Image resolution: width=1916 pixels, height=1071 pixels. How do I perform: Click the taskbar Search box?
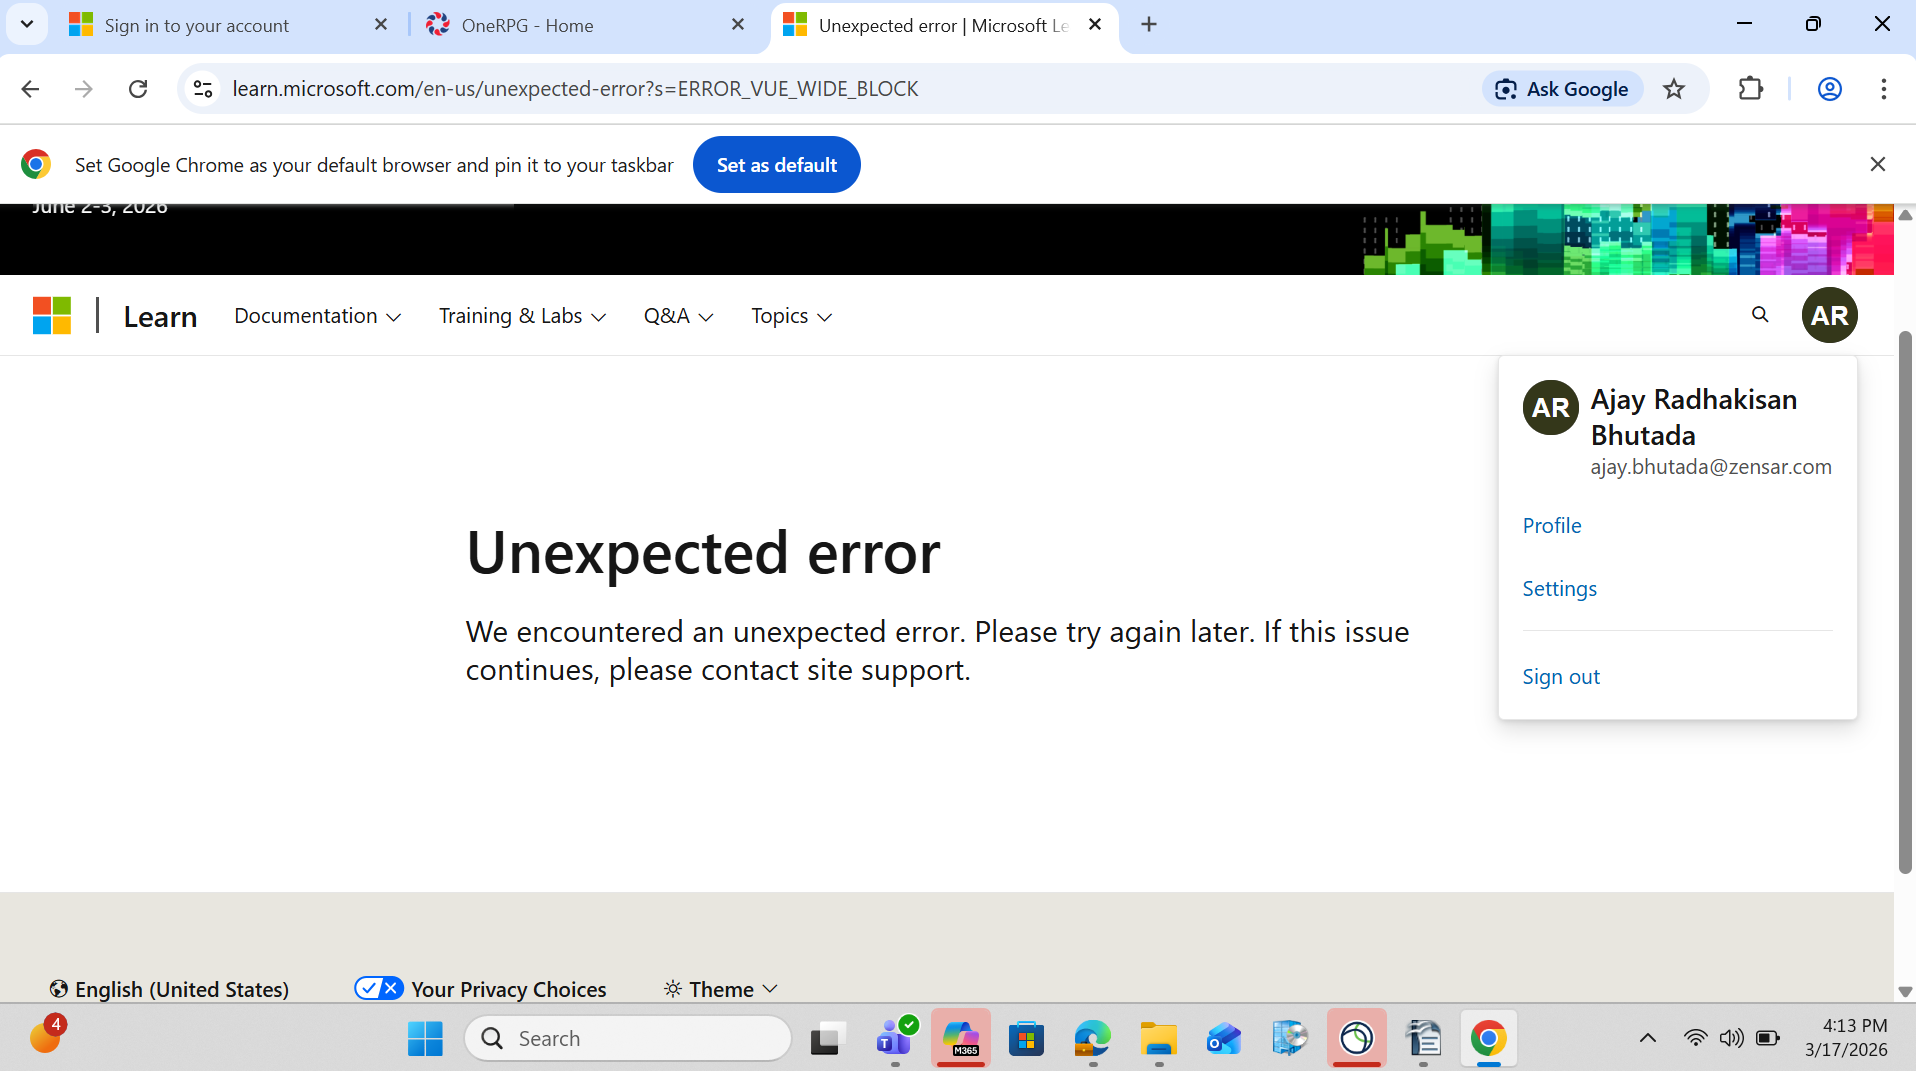click(x=628, y=1039)
